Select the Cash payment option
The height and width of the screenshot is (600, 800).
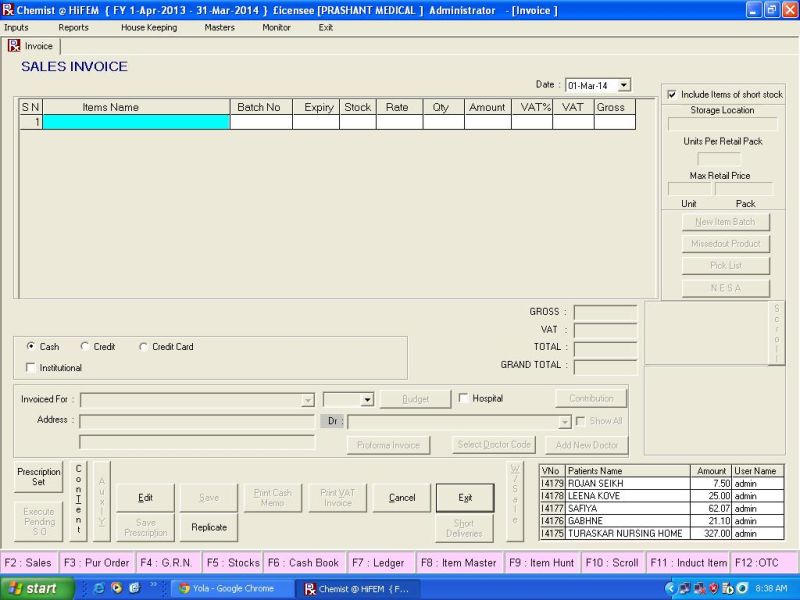[x=31, y=346]
